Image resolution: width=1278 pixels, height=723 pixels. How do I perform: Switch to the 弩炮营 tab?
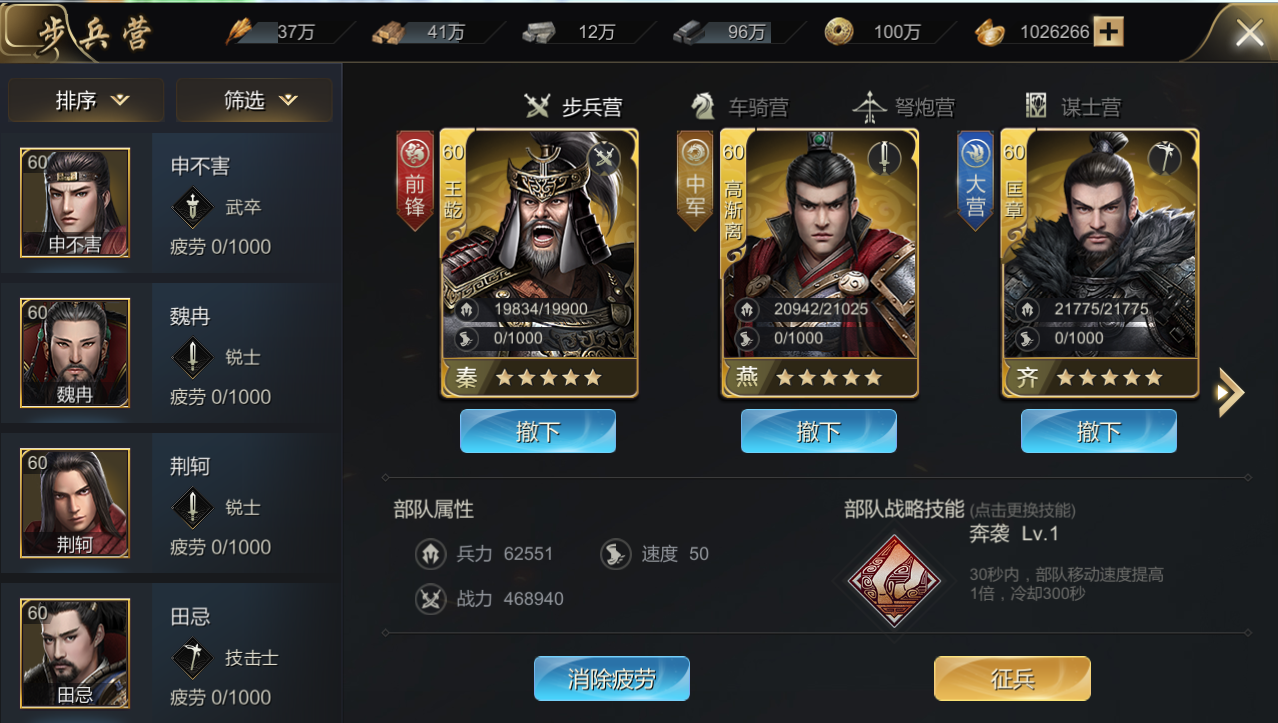(x=903, y=106)
